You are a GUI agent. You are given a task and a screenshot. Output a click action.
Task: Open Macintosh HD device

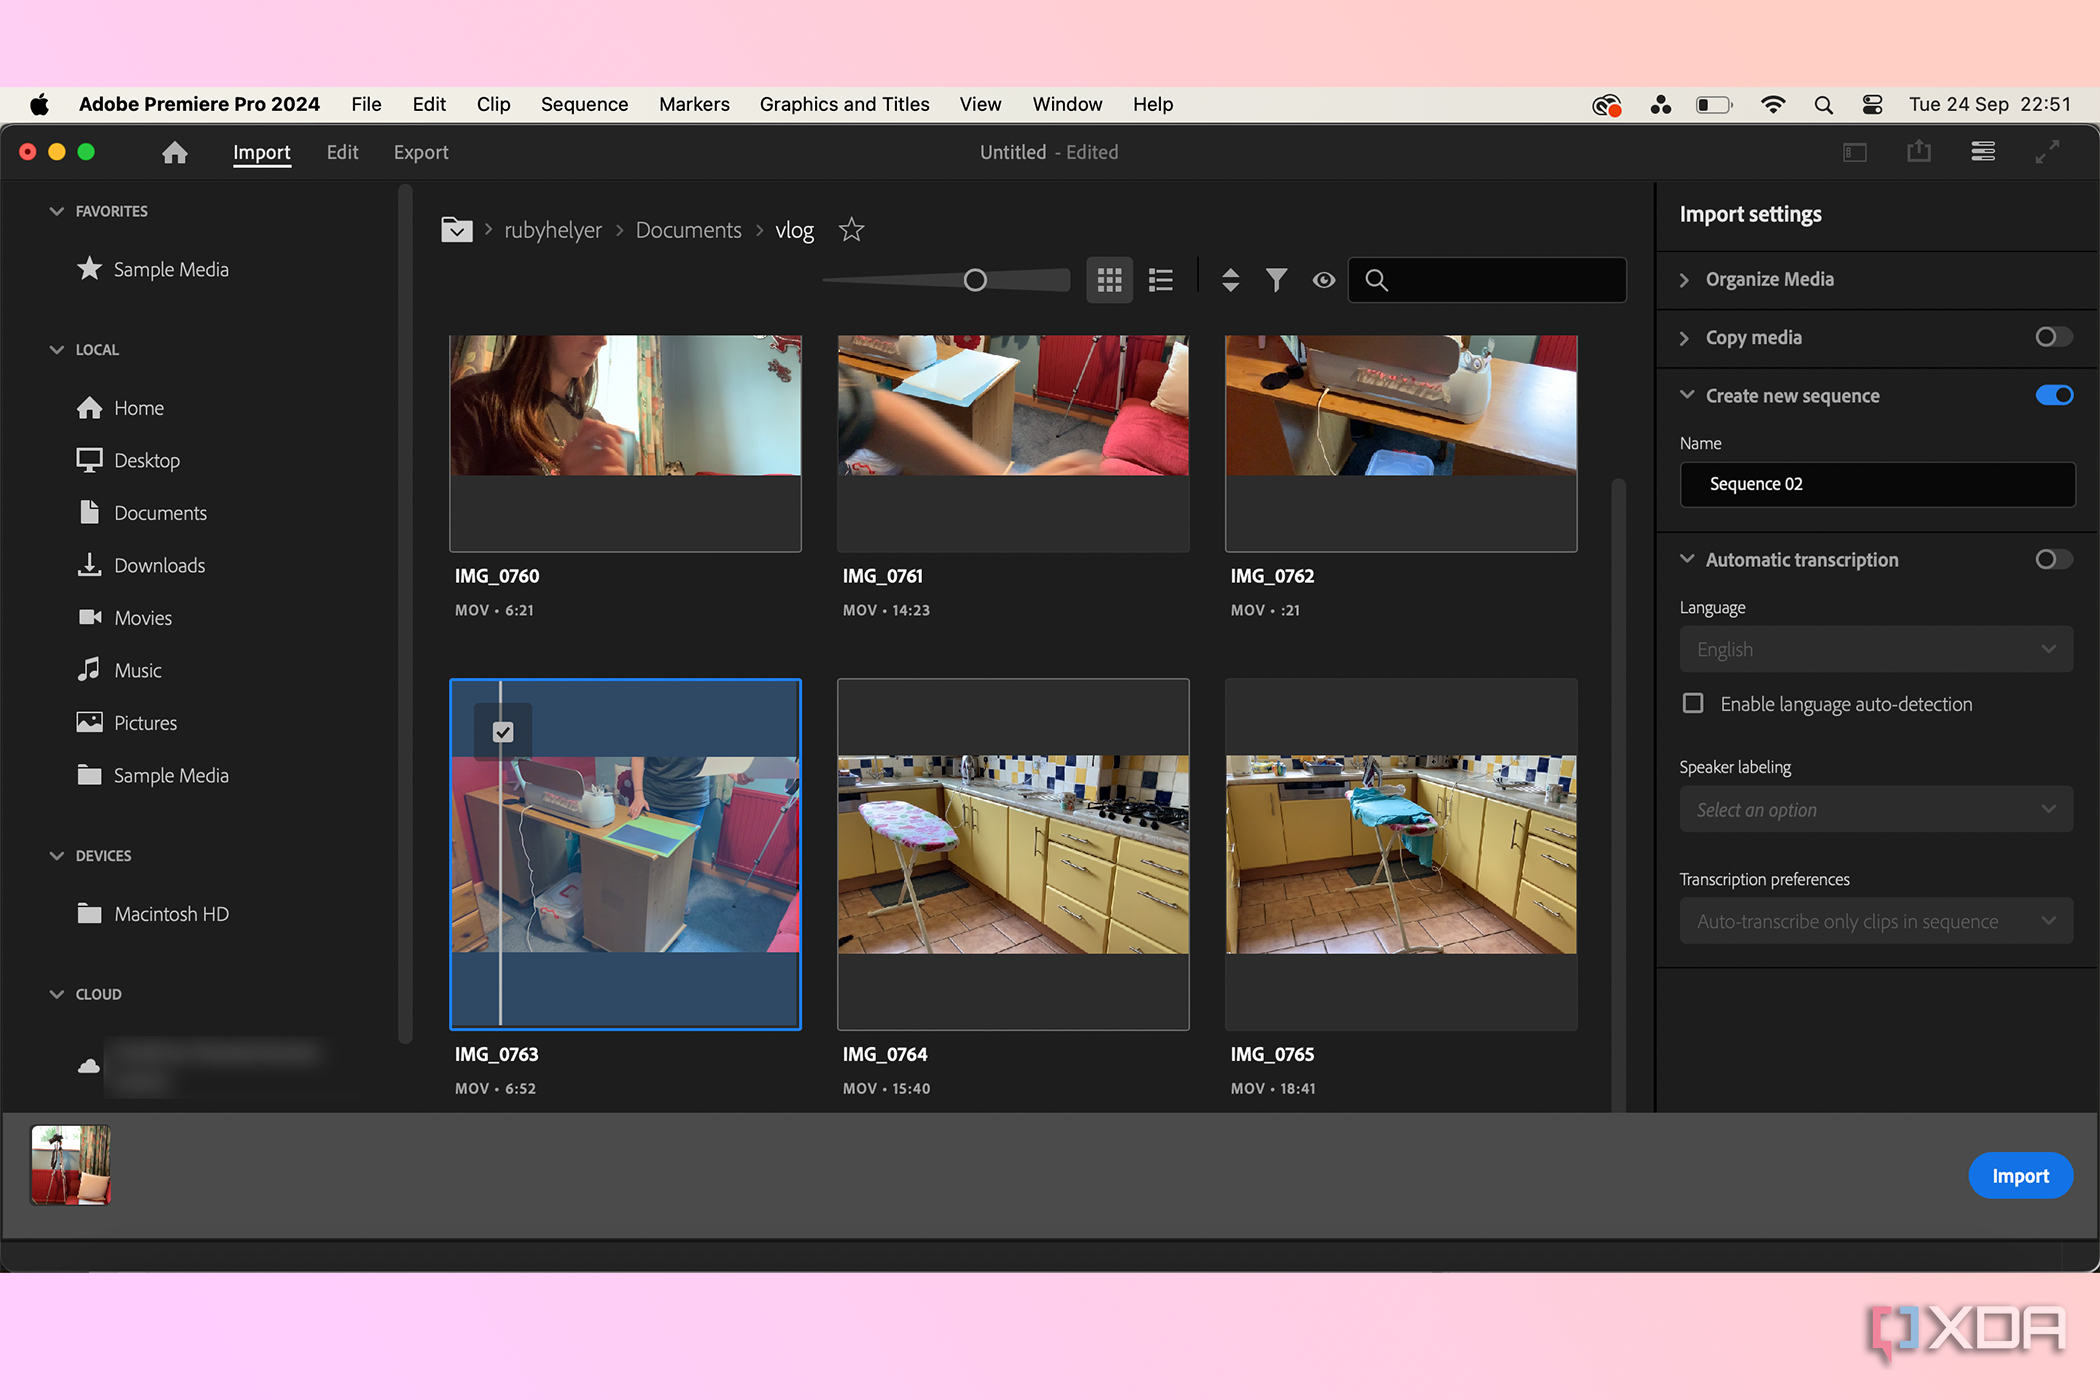tap(153, 914)
